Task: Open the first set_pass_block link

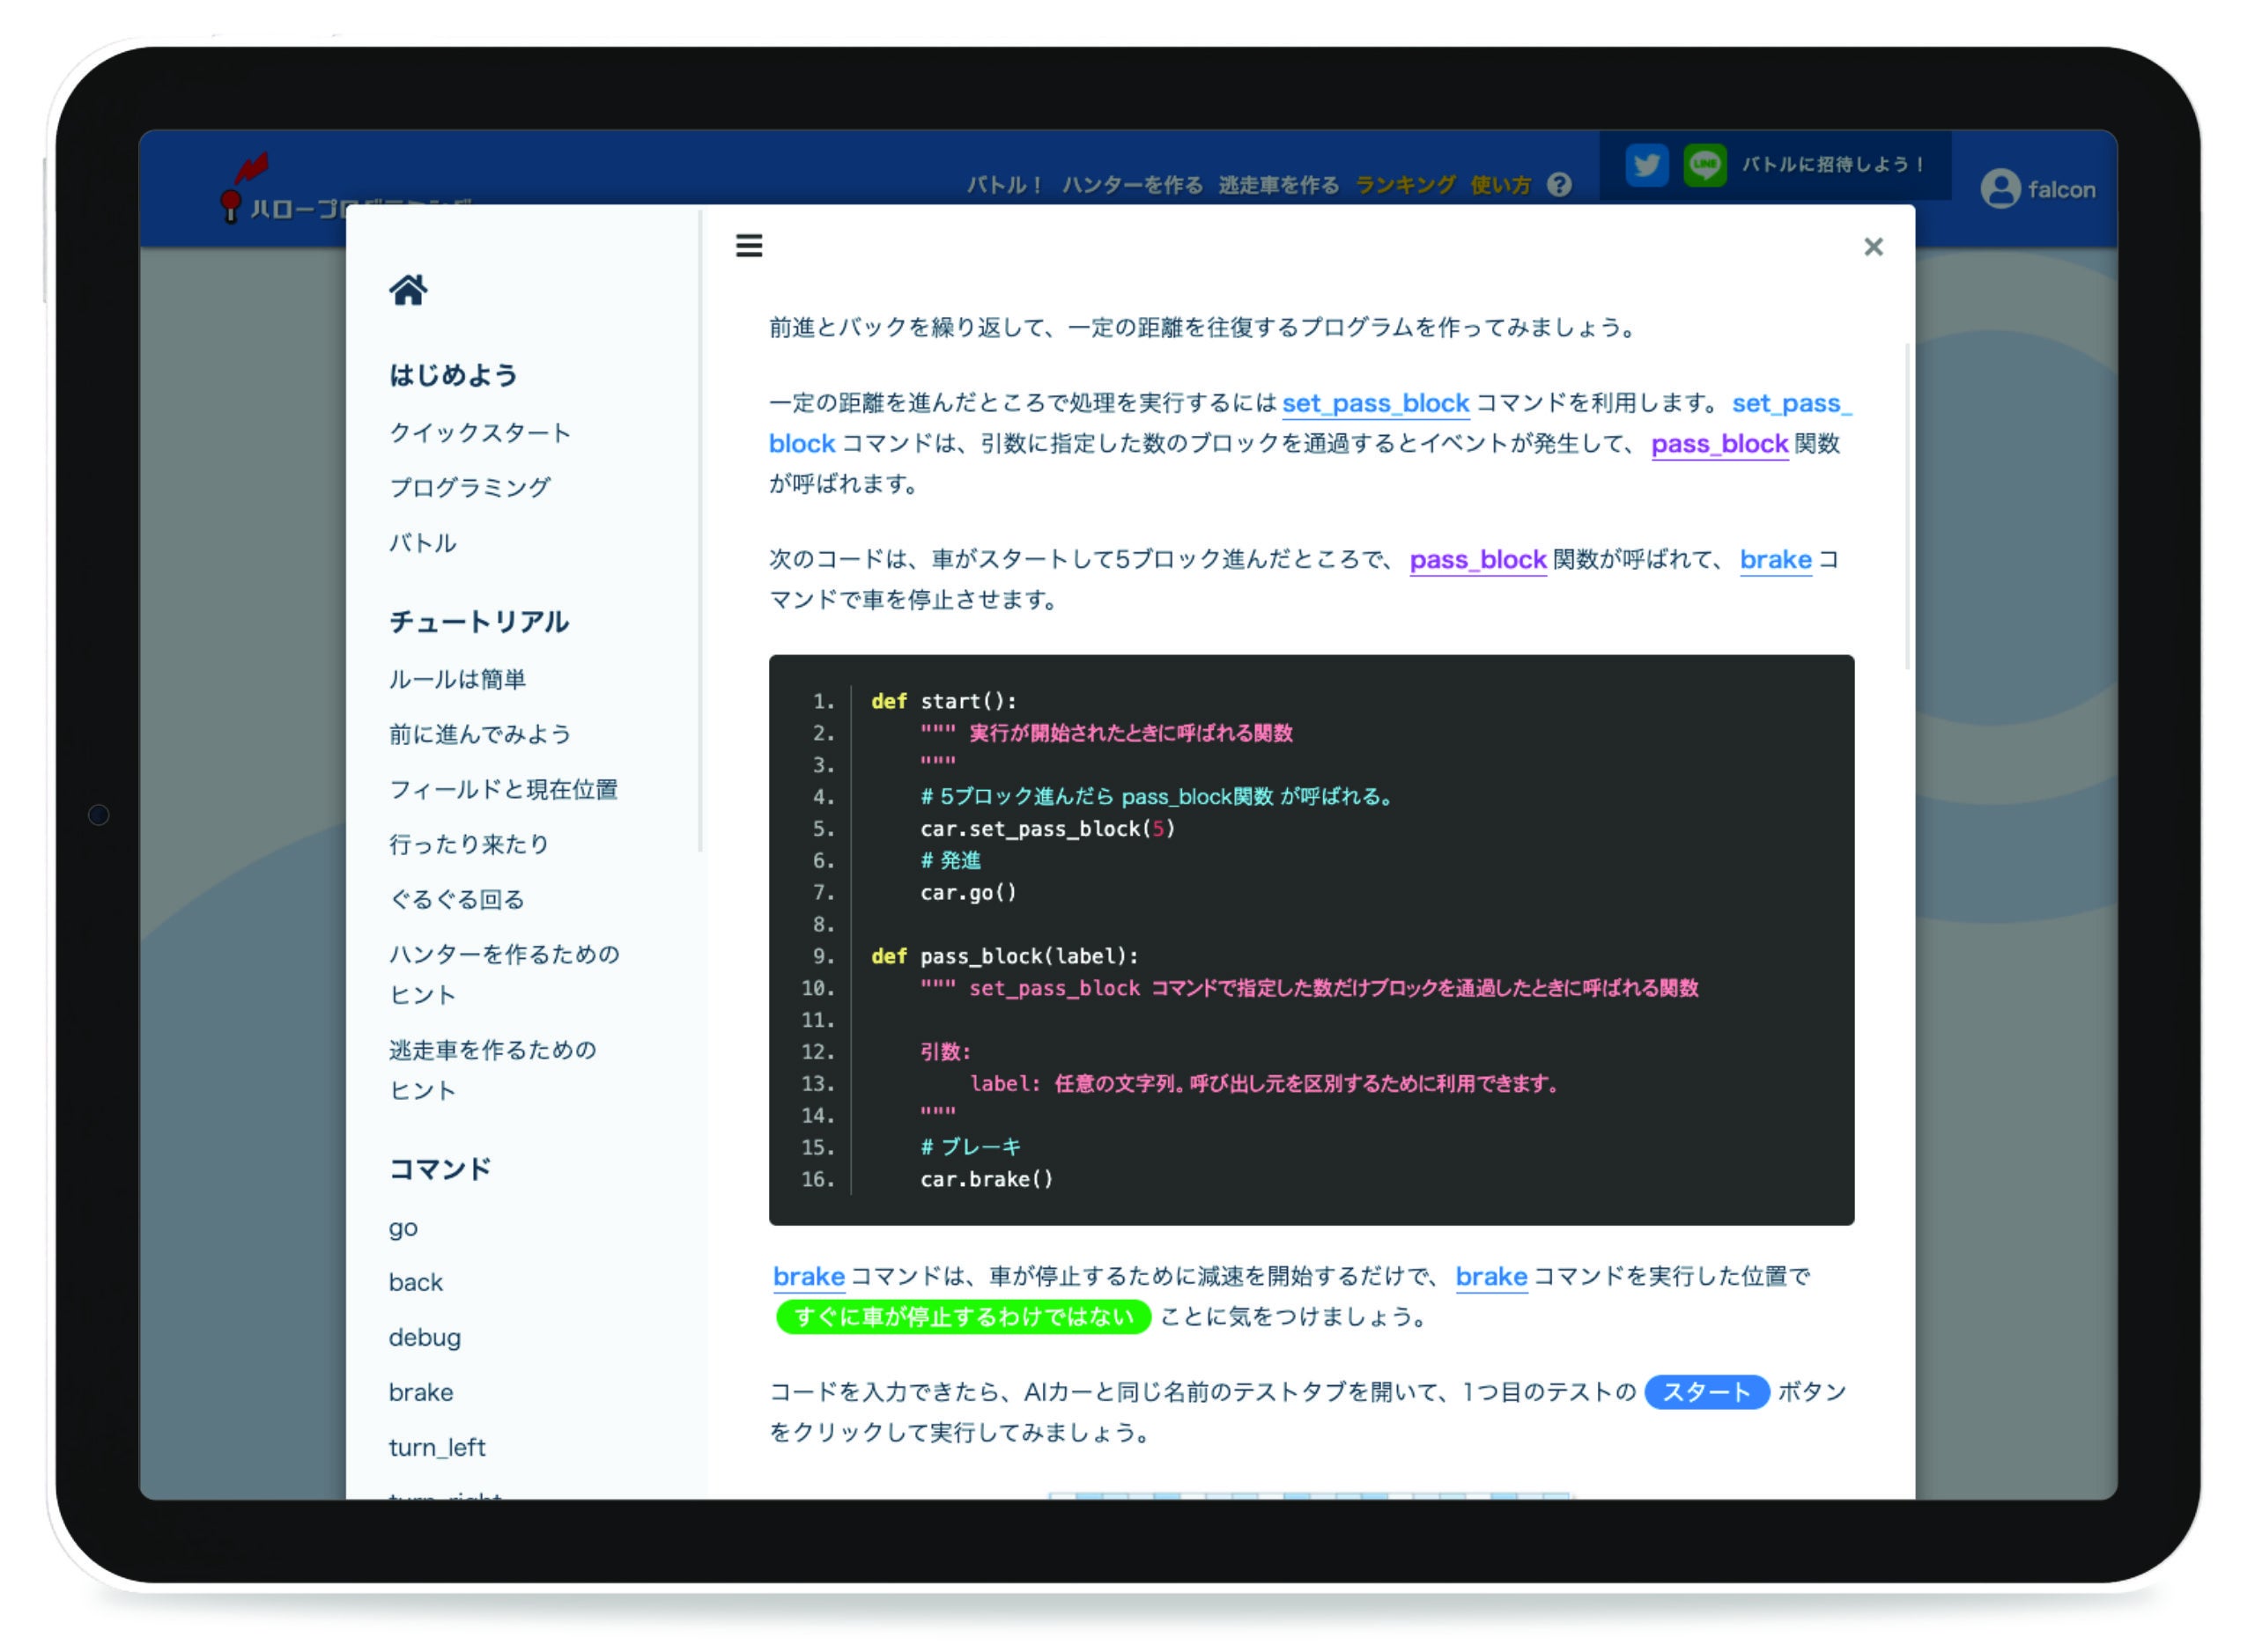Action: click(1375, 403)
